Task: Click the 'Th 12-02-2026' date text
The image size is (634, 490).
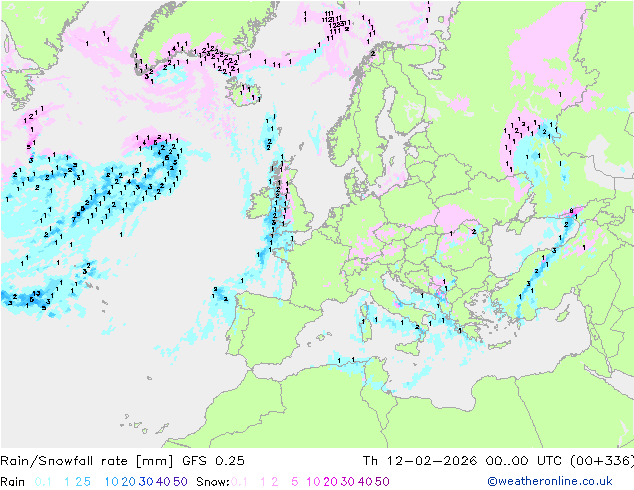Action: tap(420, 461)
